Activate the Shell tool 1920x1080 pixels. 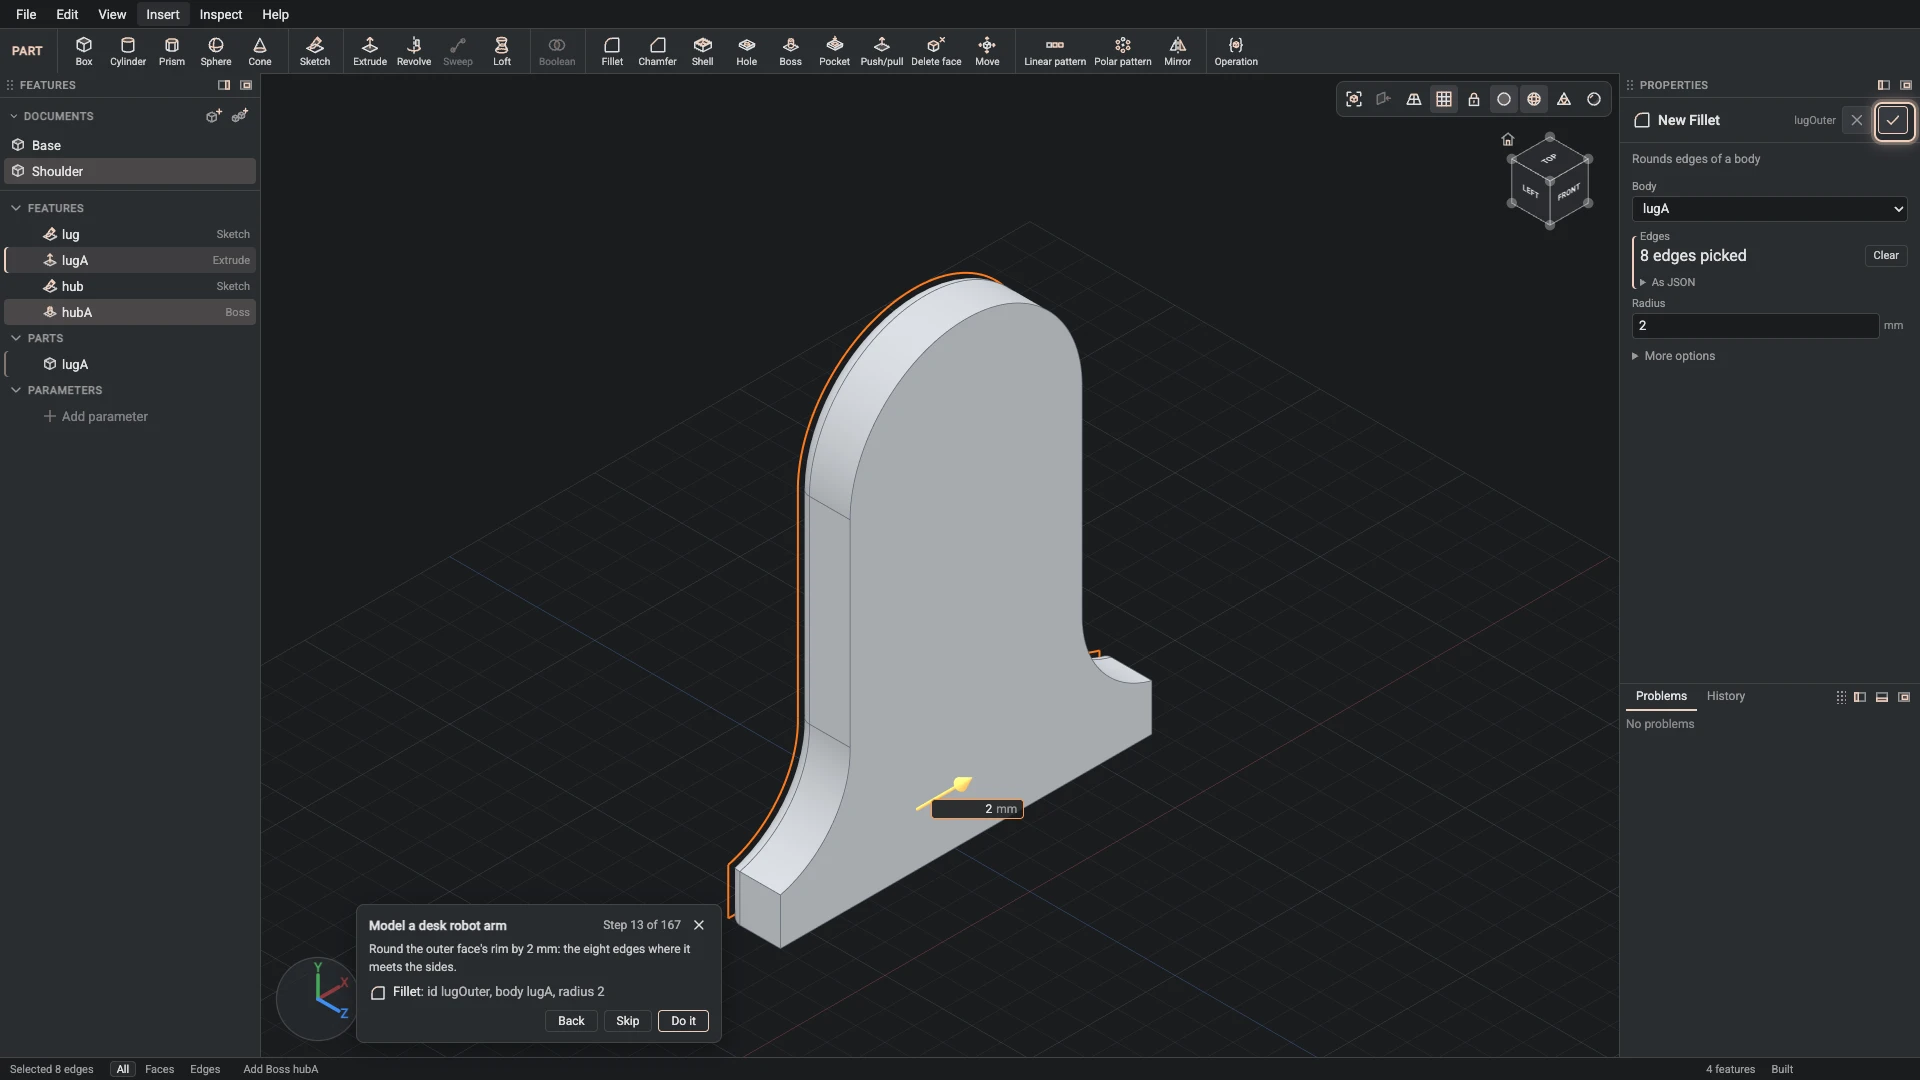(703, 51)
